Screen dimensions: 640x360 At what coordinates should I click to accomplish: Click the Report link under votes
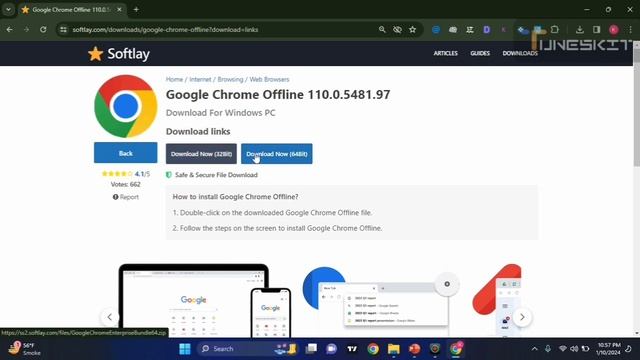(126, 197)
